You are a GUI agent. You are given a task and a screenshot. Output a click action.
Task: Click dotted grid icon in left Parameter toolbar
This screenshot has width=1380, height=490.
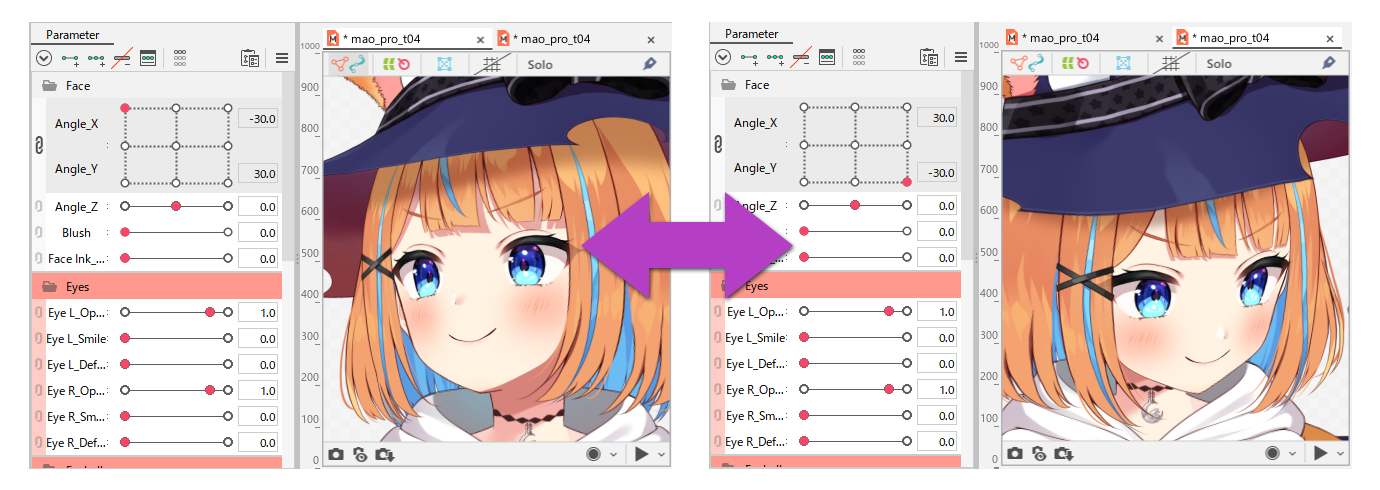click(x=180, y=58)
